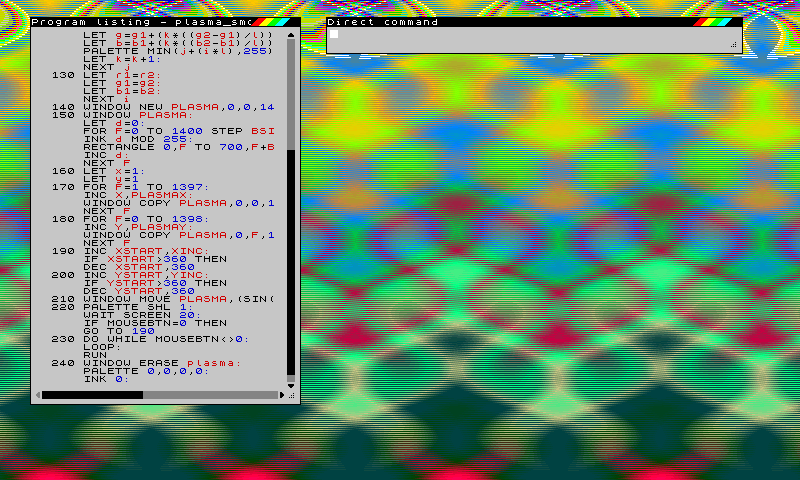Click the resize grip of Program listing window
This screenshot has height=480, width=800.
click(292, 396)
